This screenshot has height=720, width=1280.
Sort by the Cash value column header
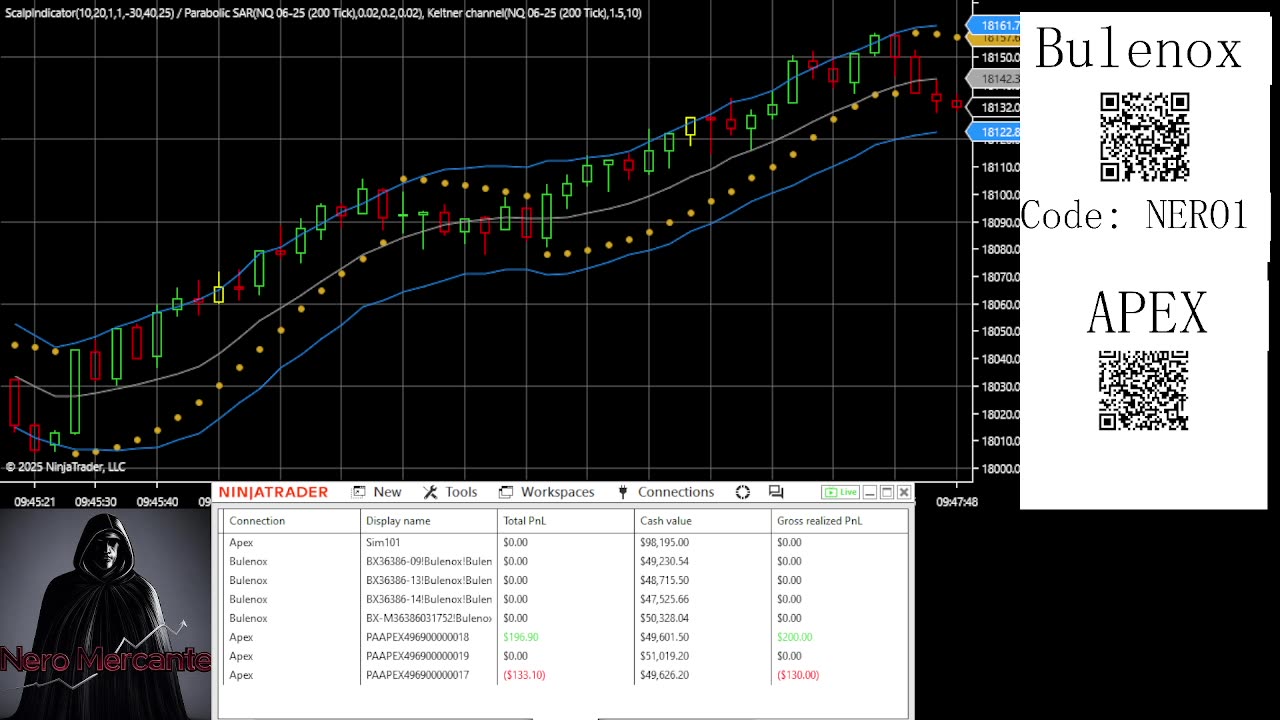click(703, 521)
